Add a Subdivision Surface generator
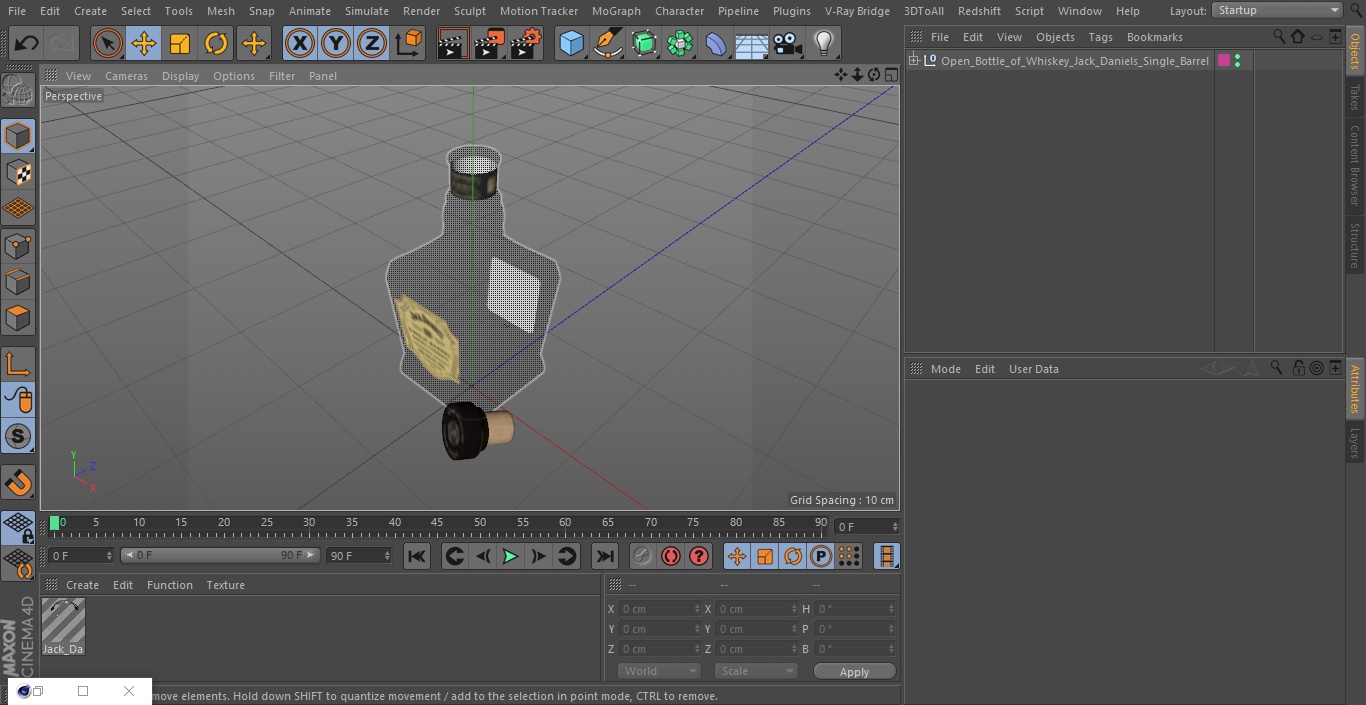Screen dimensions: 1366x705 pyautogui.click(x=644, y=43)
